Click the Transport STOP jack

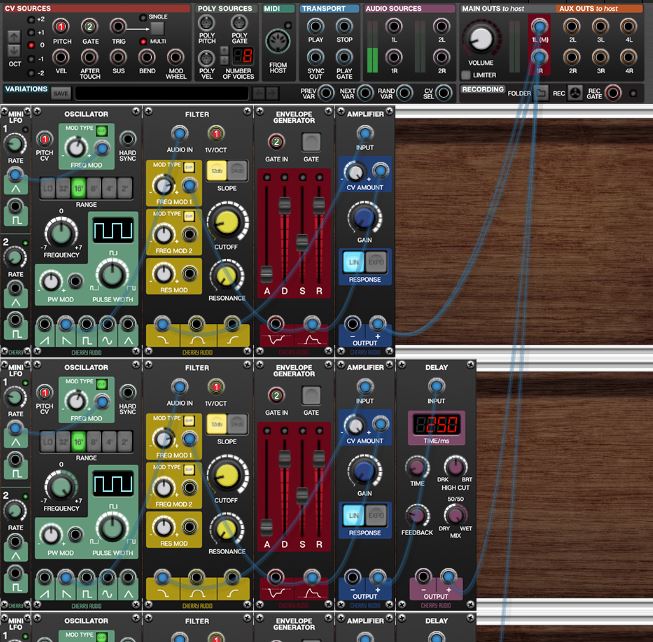pyautogui.click(x=344, y=27)
